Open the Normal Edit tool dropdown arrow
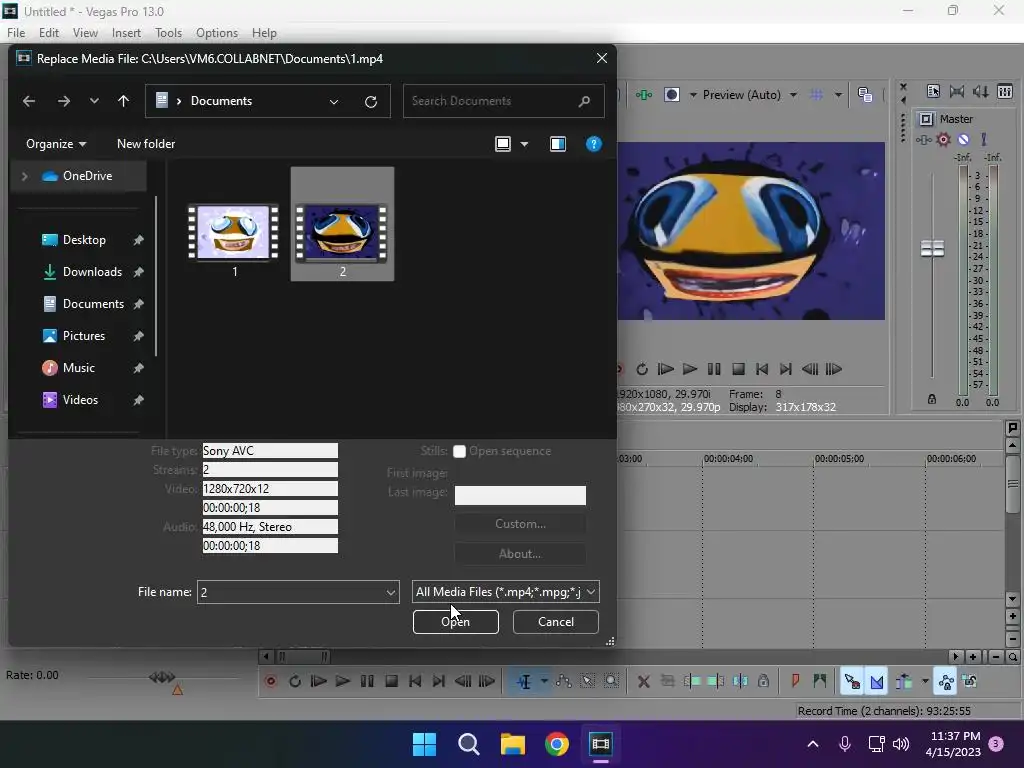Image resolution: width=1024 pixels, height=768 pixels. click(x=544, y=681)
